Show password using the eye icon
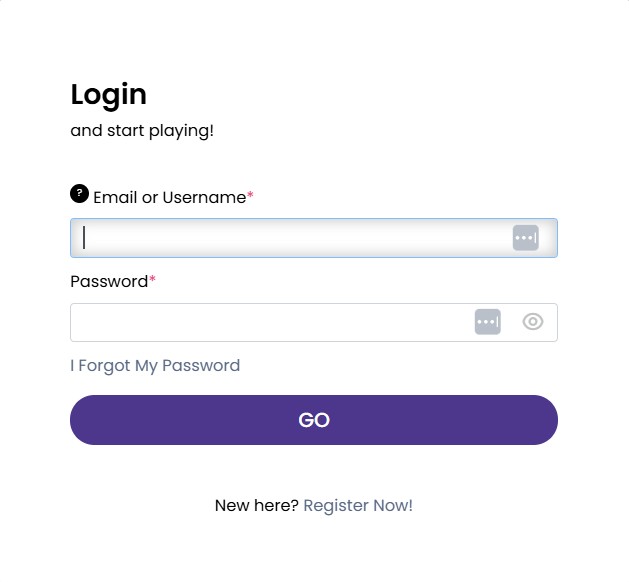The width and height of the screenshot is (629, 582). point(533,322)
